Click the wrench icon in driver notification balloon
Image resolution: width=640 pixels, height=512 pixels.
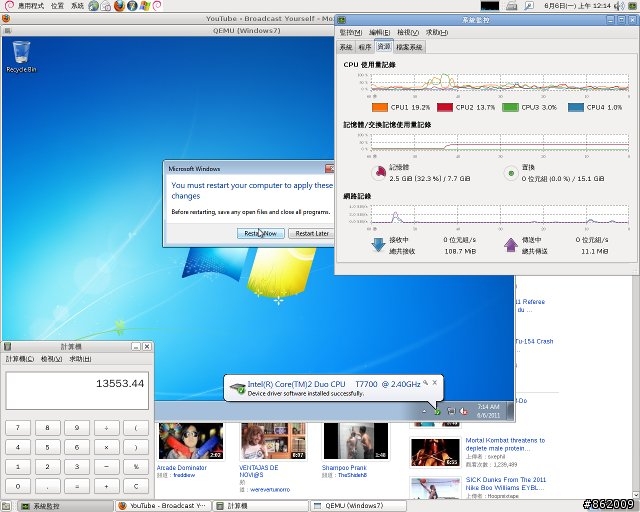click(425, 383)
